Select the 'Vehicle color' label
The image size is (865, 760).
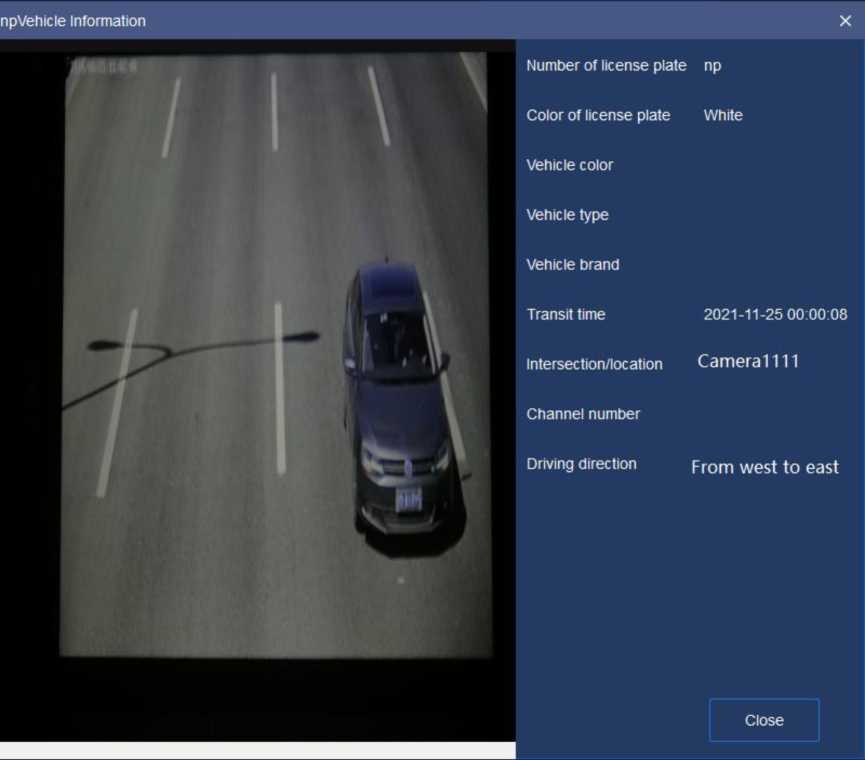click(x=570, y=165)
